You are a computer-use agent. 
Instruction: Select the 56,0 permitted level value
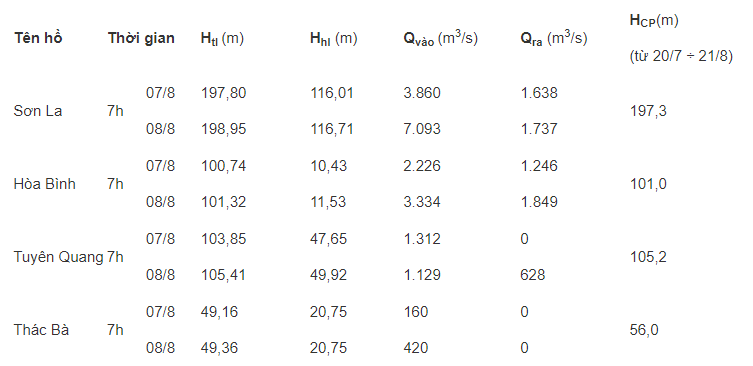644,330
